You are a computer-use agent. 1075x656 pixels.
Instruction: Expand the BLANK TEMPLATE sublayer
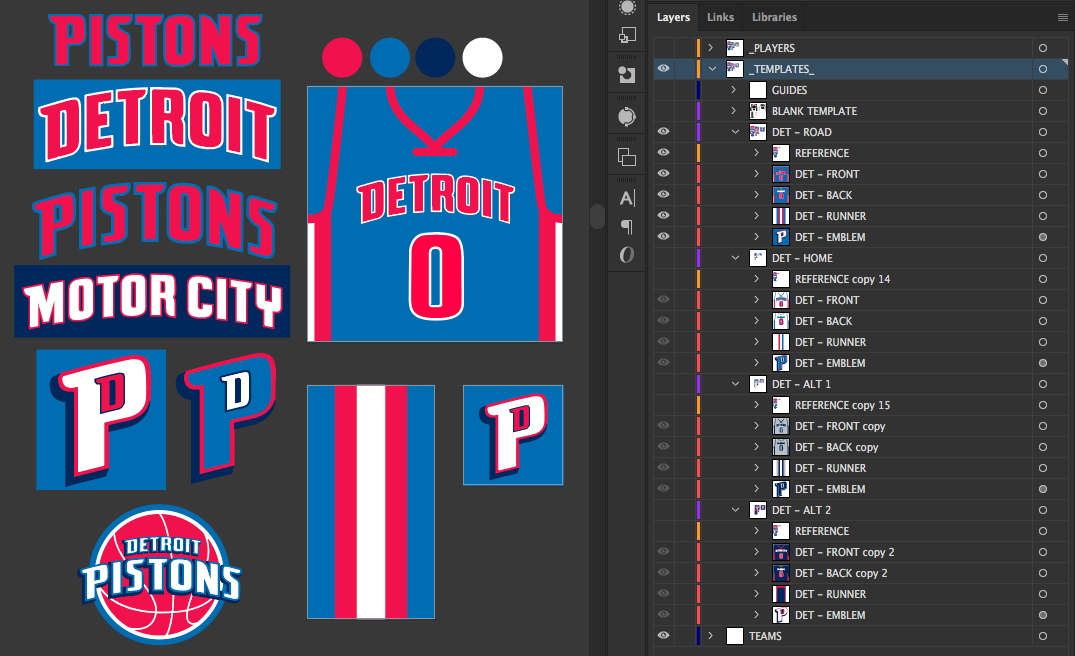pyautogui.click(x=733, y=110)
